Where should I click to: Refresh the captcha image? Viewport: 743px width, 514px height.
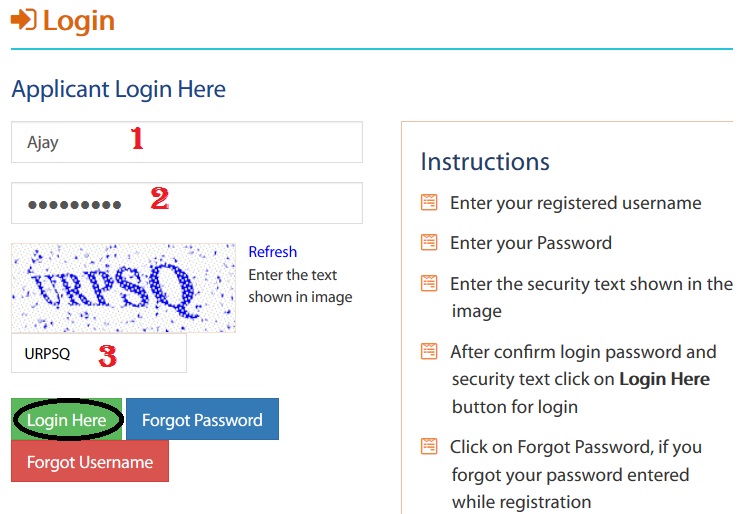[272, 252]
